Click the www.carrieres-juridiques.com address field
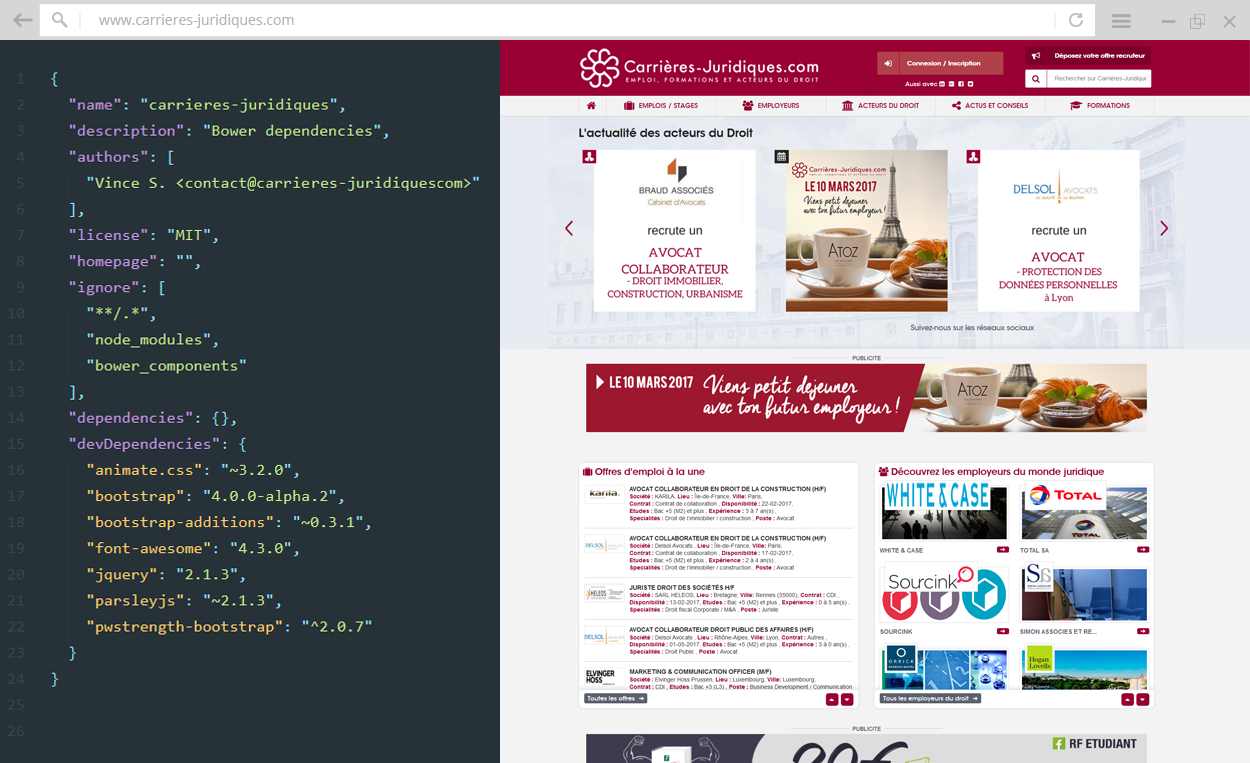The height and width of the screenshot is (763, 1250). point(566,20)
